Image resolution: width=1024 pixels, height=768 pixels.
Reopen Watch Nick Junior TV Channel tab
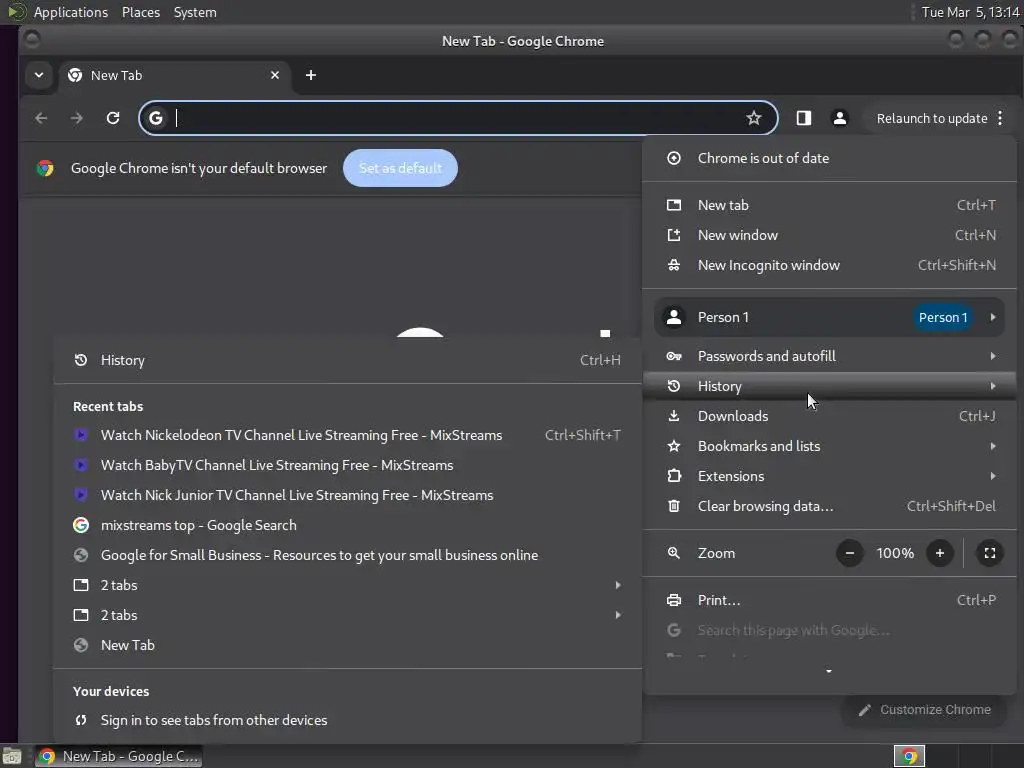(347, 495)
